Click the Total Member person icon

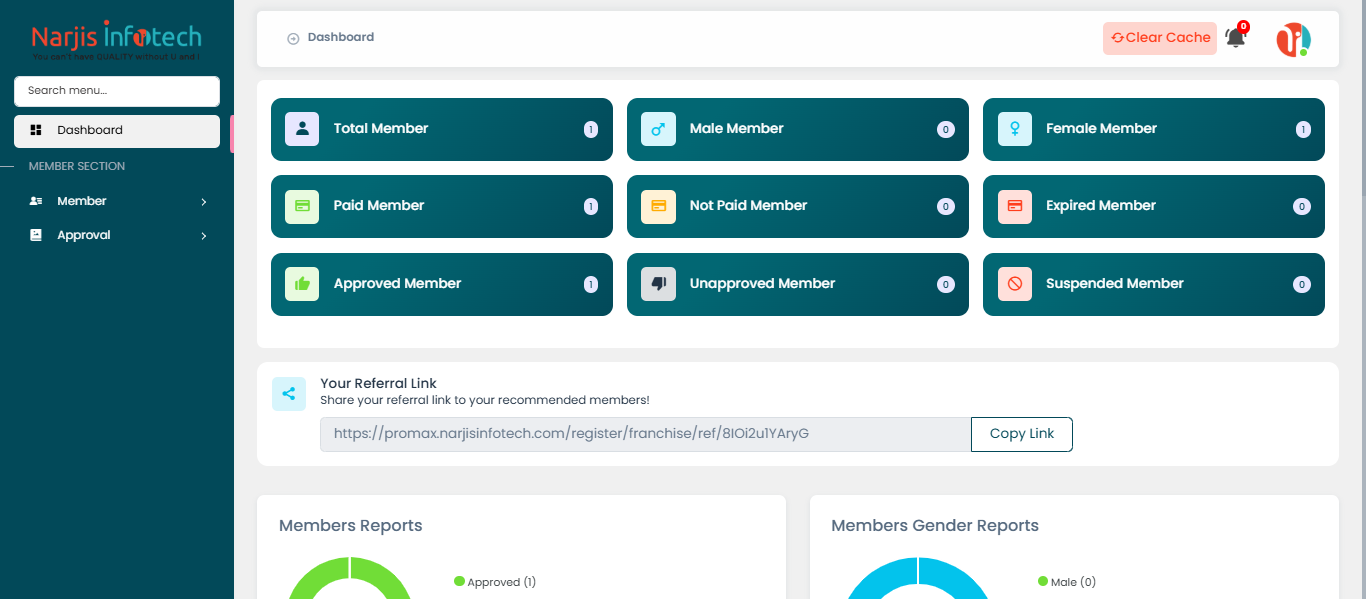point(302,129)
